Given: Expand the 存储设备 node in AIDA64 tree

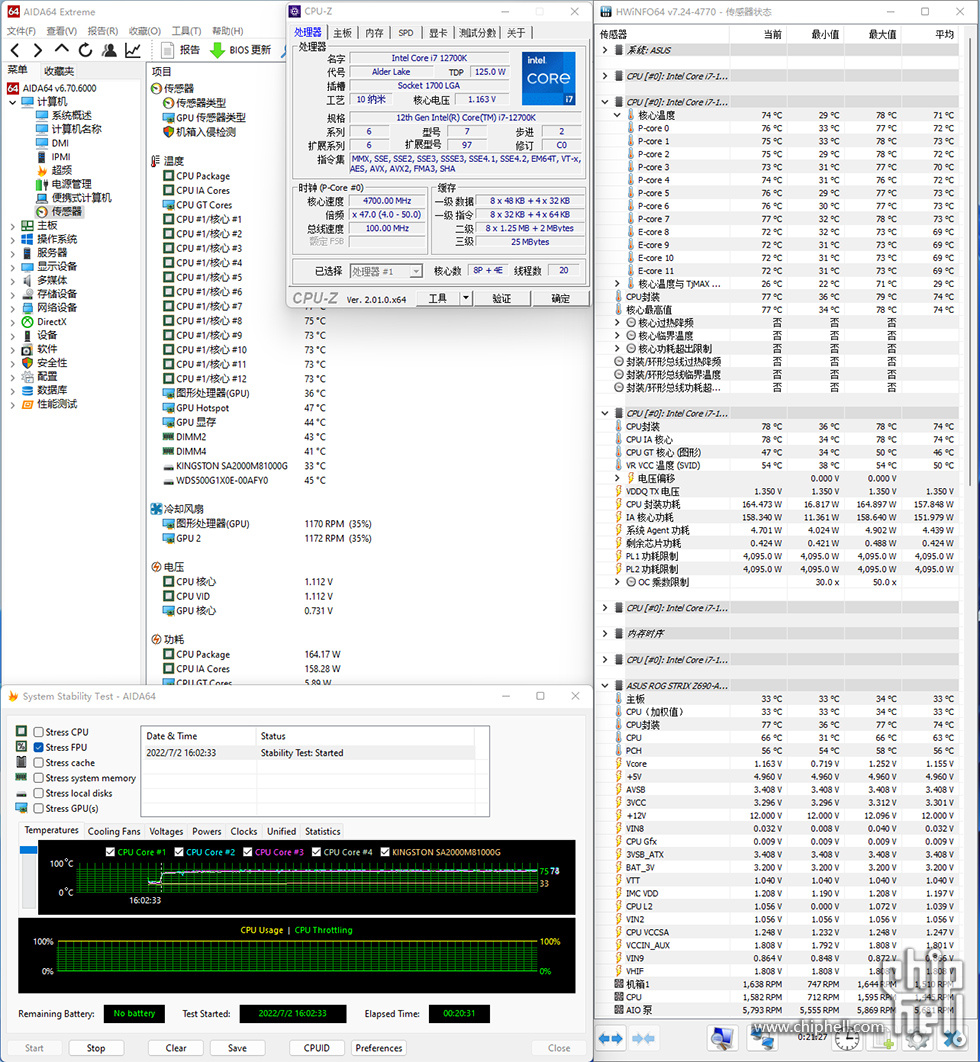Looking at the screenshot, I should 12,294.
